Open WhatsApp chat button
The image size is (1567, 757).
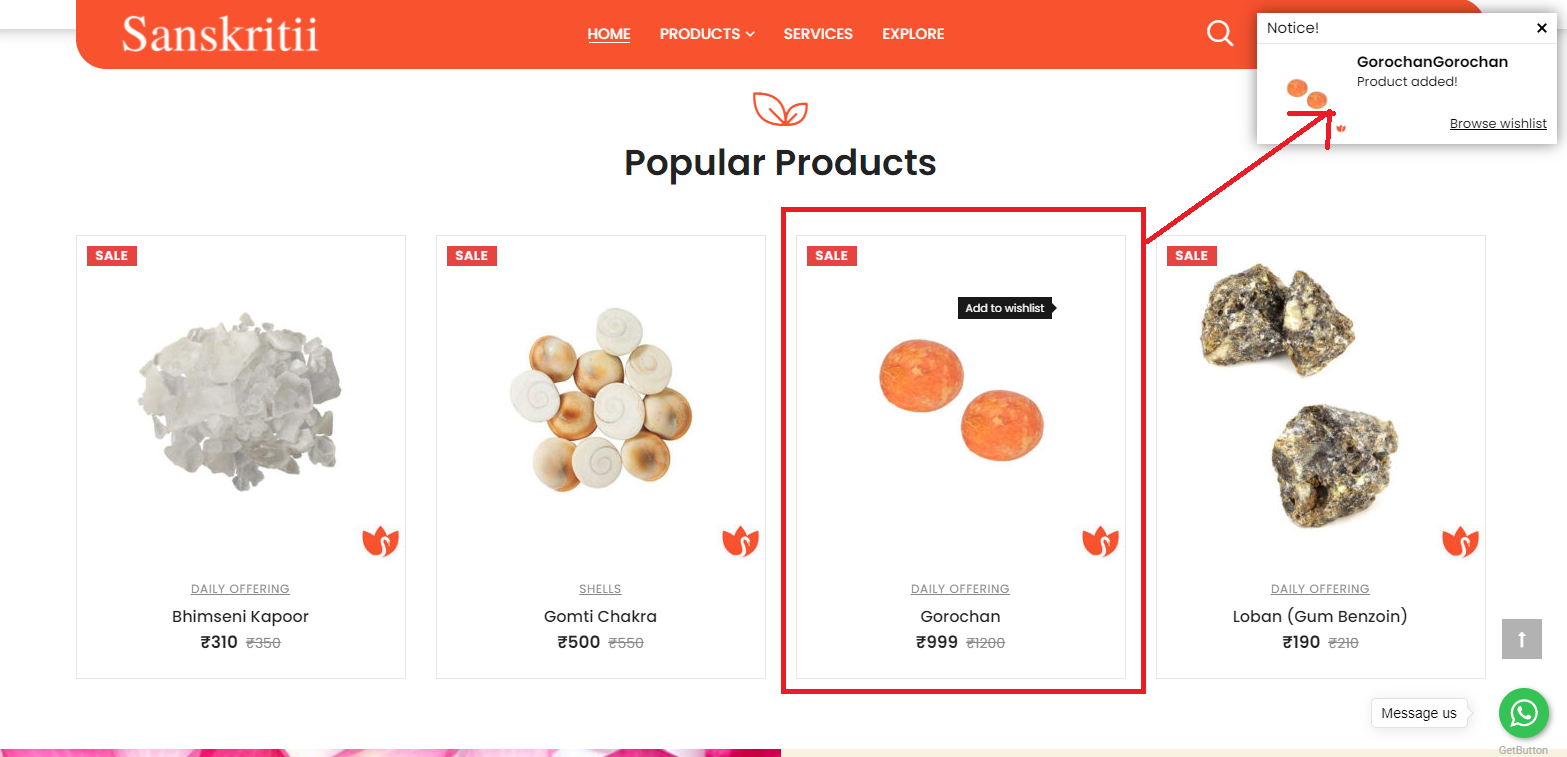point(1523,713)
